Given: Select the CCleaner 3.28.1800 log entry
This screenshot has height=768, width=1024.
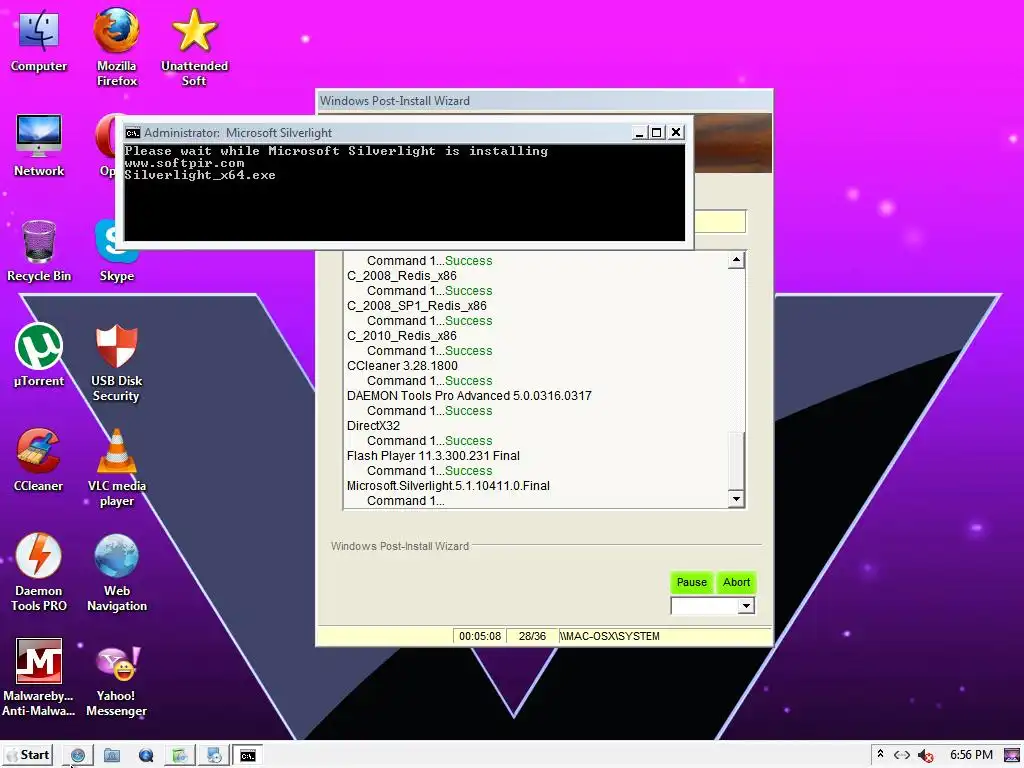Looking at the screenshot, I should pos(402,366).
